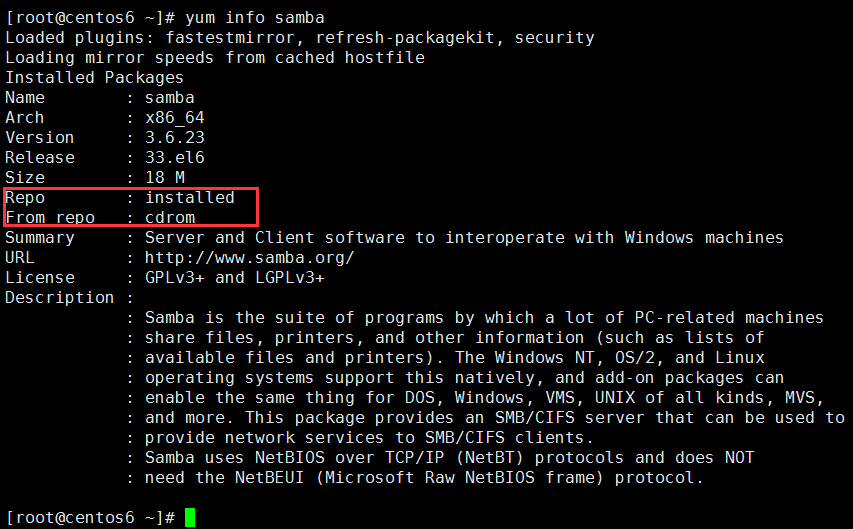Click the 'Loading mirror speeds' line
The width and height of the screenshot is (853, 529).
click(x=215, y=58)
